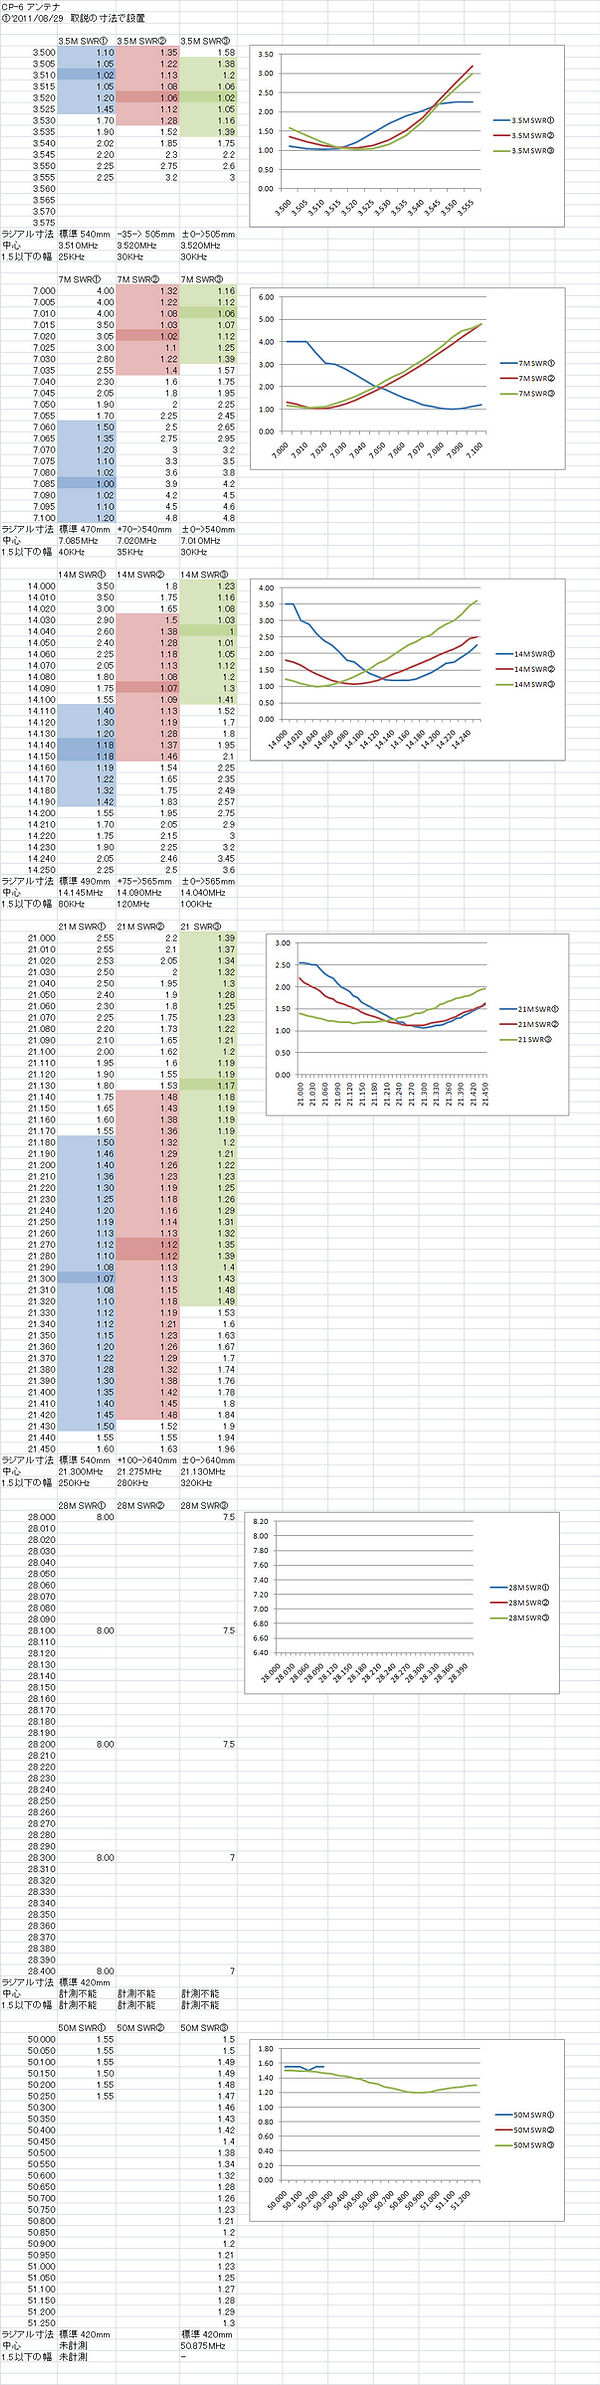Select the '7.085MHz' center frequency cell

pyautogui.click(x=80, y=540)
